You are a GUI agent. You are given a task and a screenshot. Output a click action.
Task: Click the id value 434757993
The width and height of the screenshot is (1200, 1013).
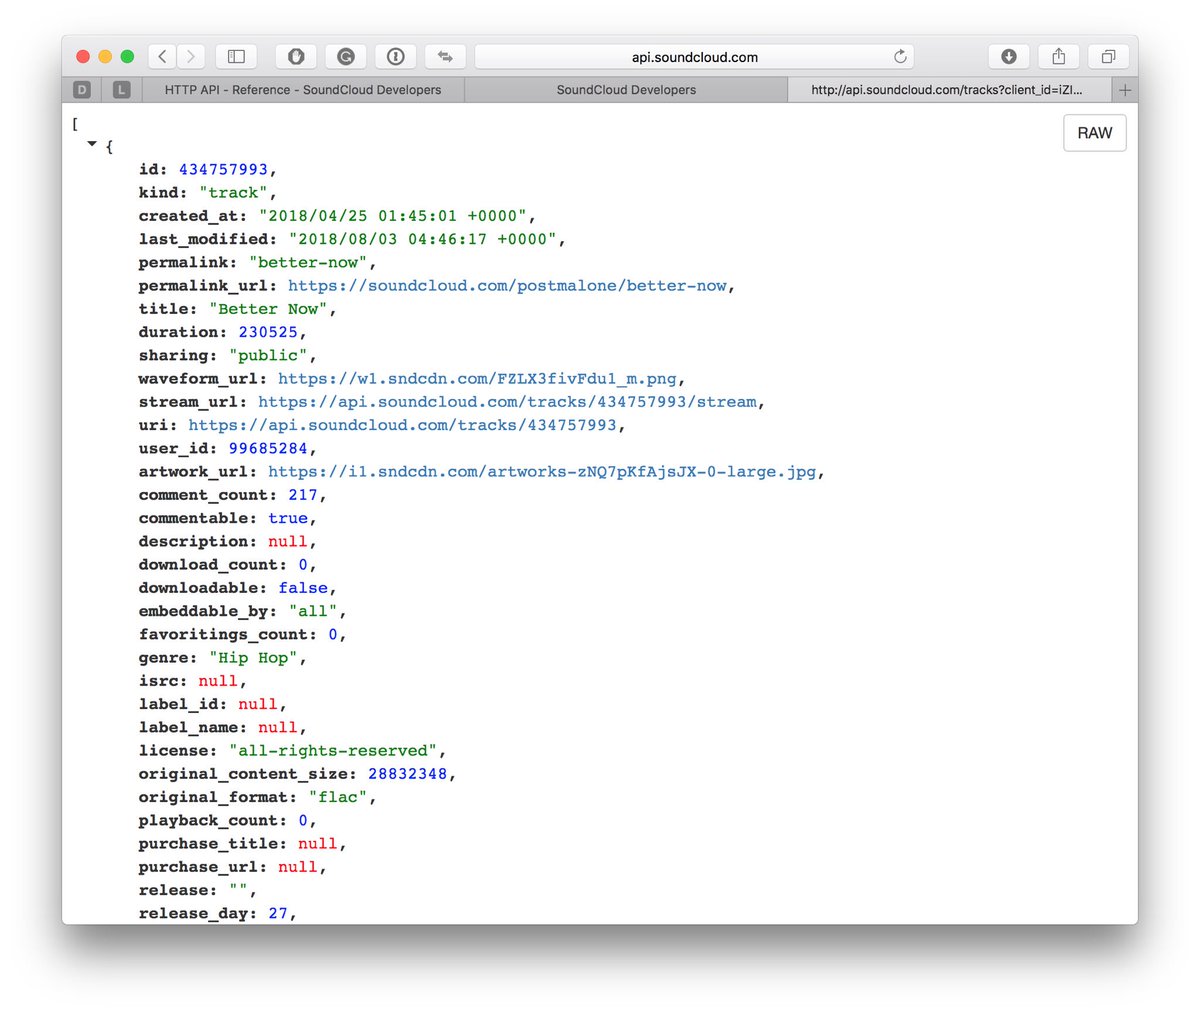pos(223,170)
